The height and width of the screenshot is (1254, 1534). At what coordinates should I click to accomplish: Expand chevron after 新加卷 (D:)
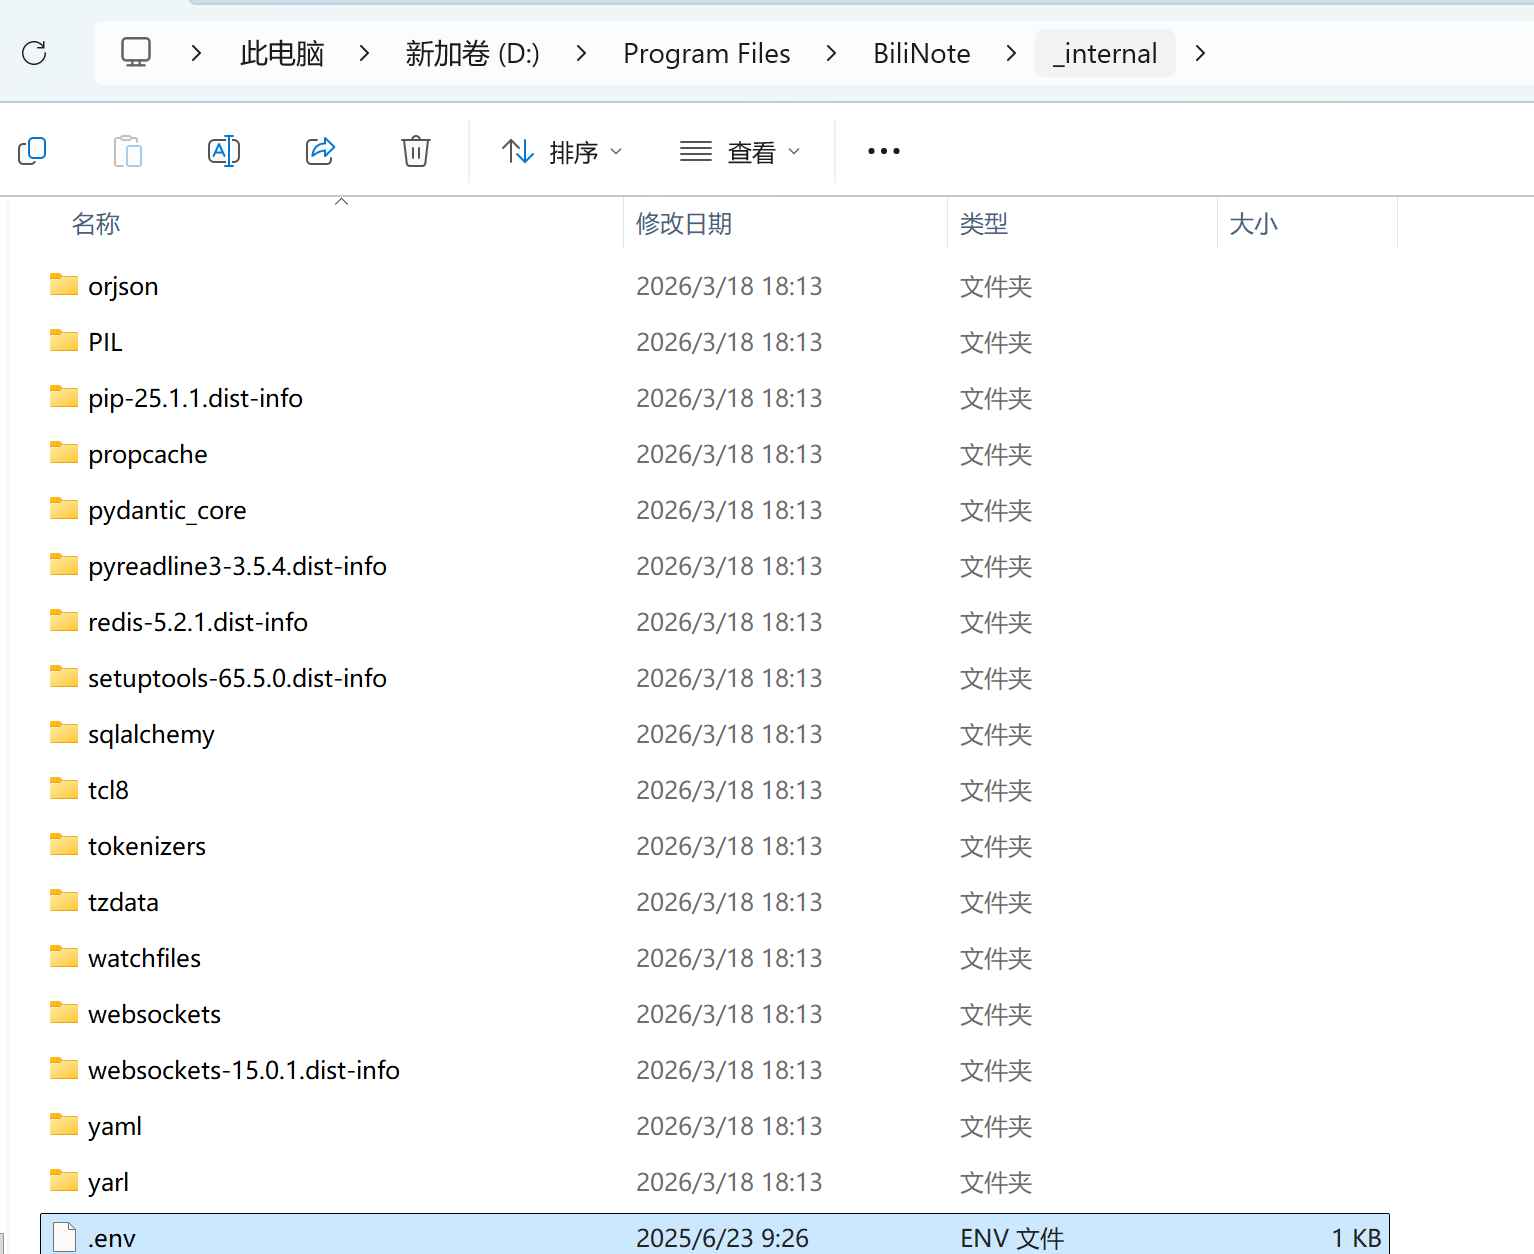pyautogui.click(x=581, y=53)
